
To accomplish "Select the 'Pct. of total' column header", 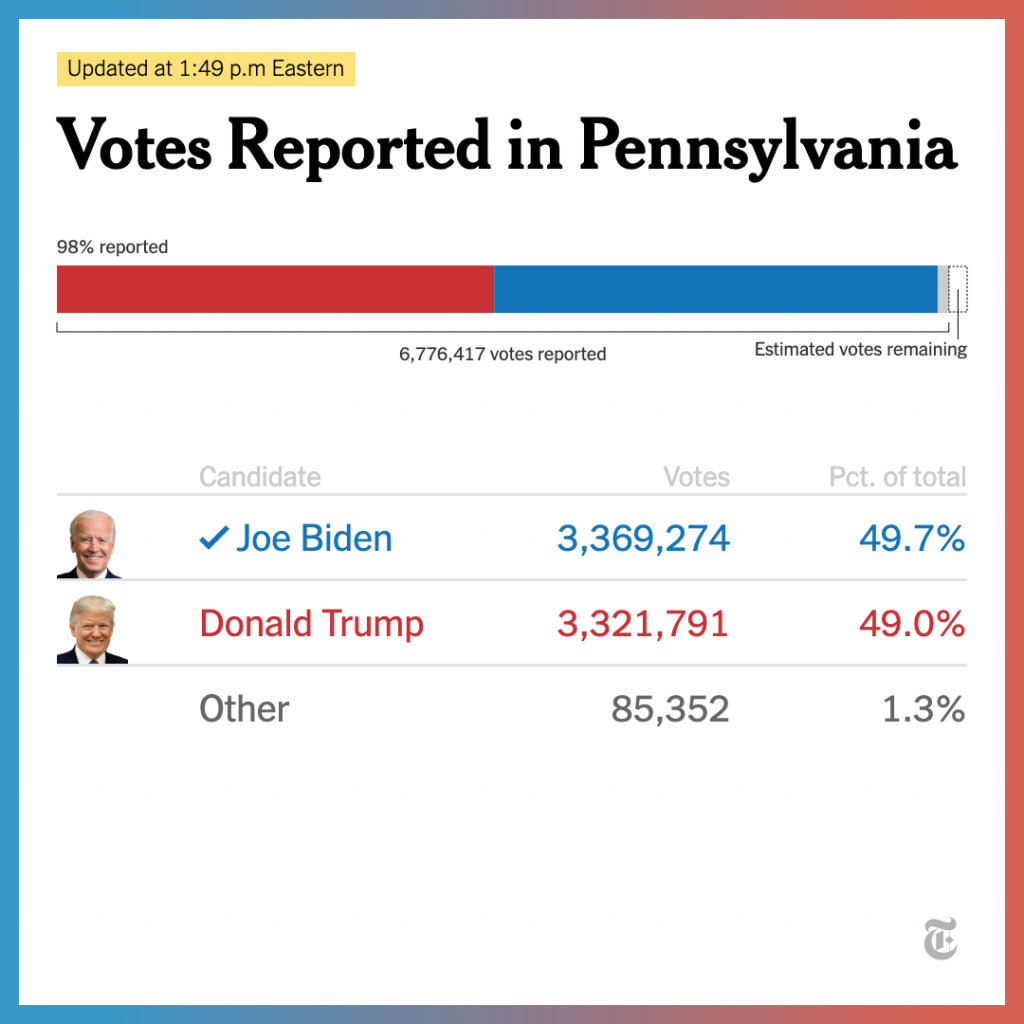I will pos(897,477).
